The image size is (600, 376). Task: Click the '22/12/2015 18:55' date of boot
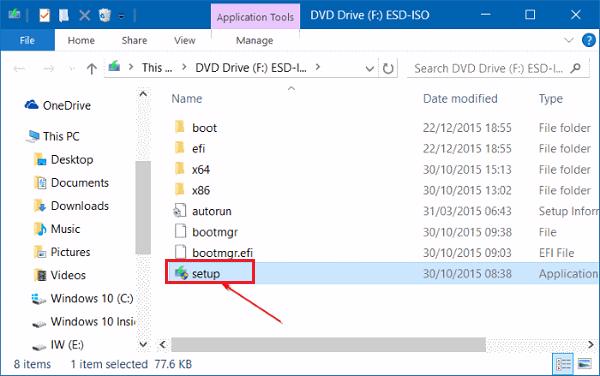467,128
